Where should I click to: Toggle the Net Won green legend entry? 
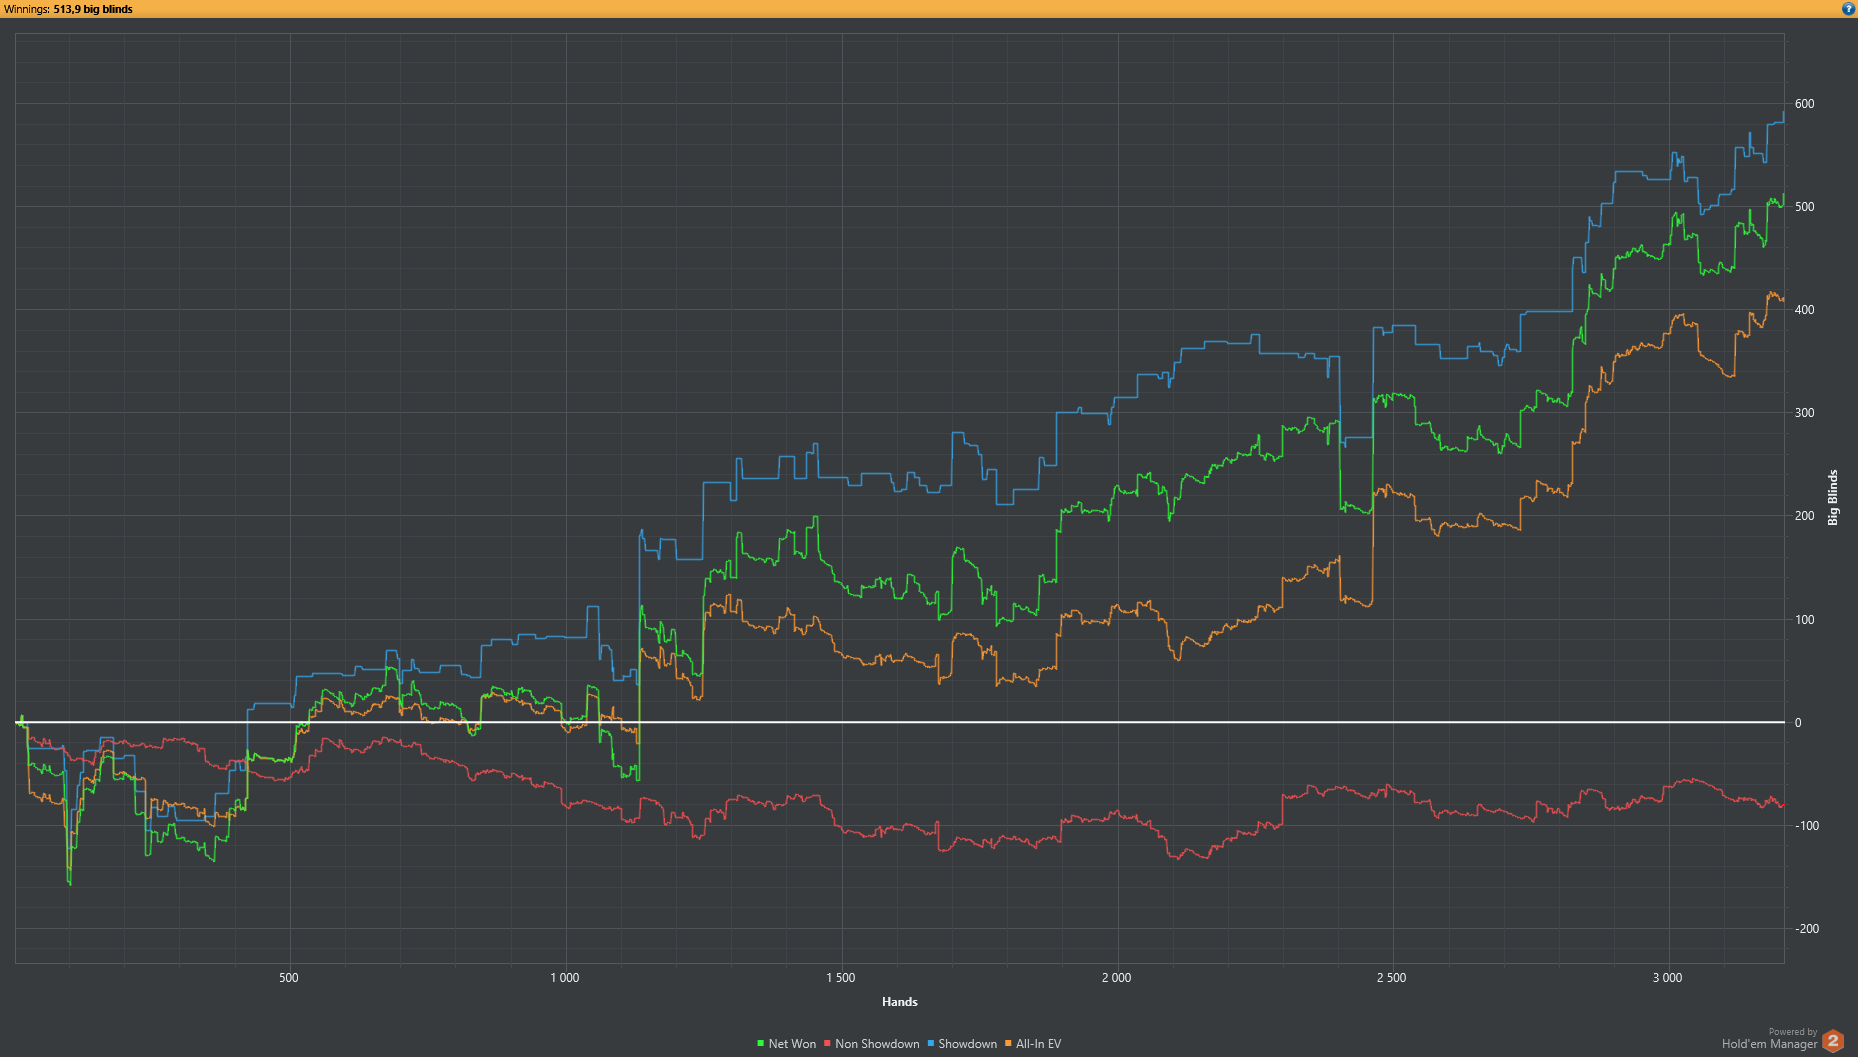click(786, 1044)
